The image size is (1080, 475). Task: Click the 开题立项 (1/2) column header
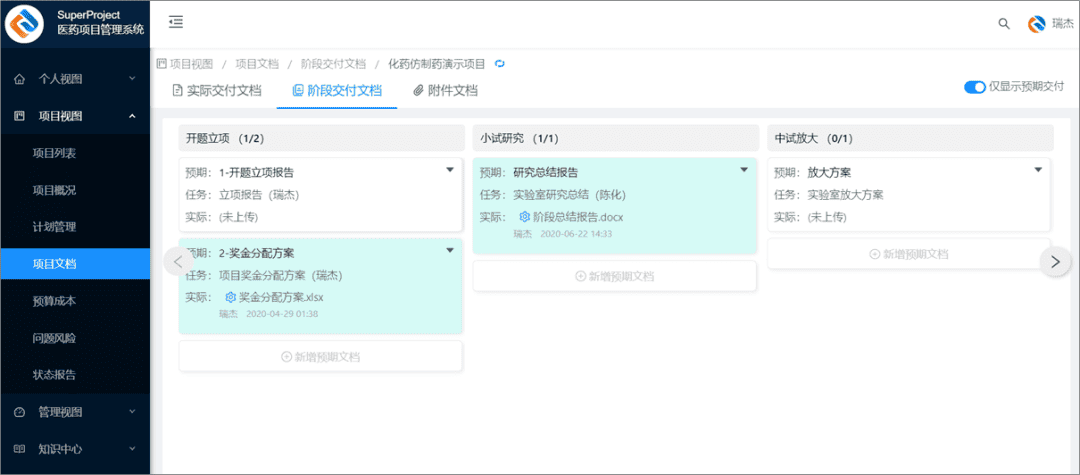321,138
